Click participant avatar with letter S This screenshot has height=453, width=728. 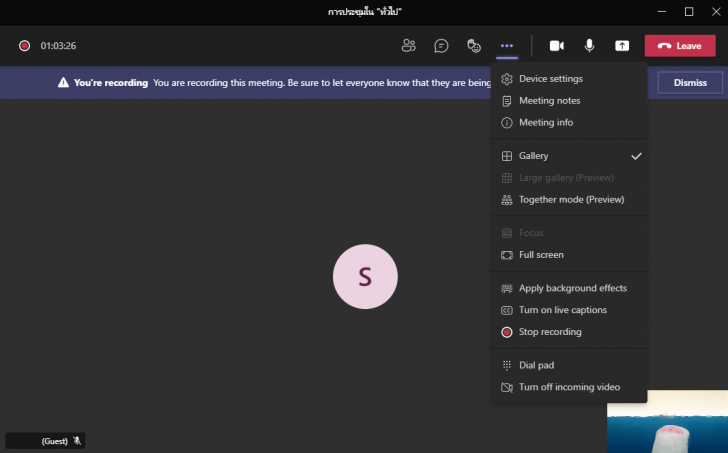click(x=365, y=277)
